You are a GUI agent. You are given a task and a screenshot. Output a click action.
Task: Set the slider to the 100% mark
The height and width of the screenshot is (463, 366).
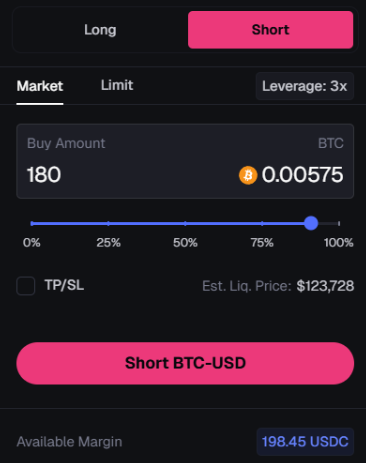click(x=339, y=223)
